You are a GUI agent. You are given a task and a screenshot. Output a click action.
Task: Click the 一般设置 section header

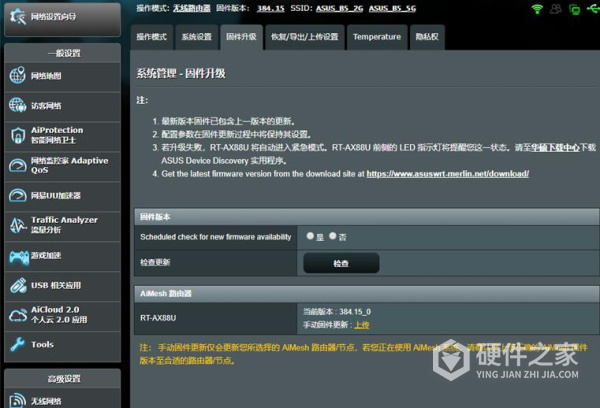[x=62, y=53]
